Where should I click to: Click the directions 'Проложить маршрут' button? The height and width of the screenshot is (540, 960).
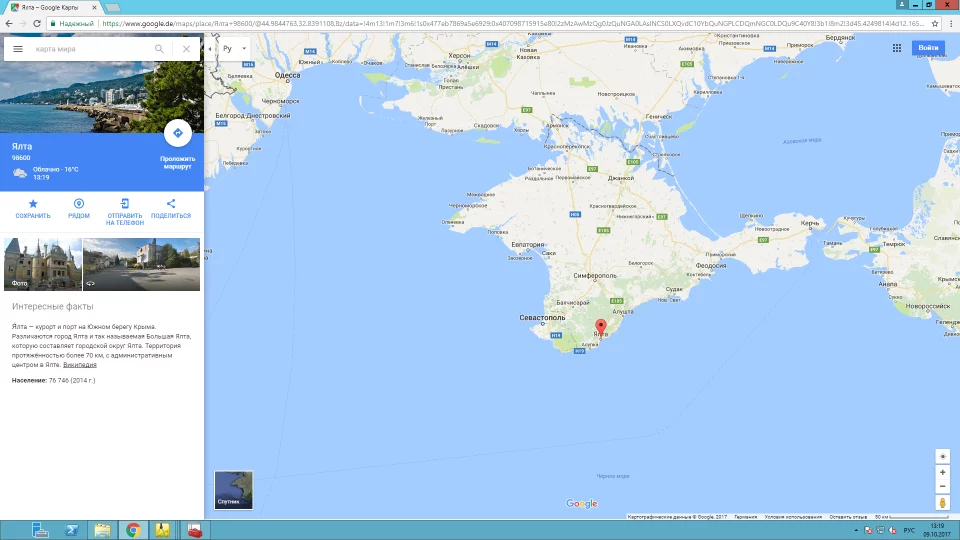[178, 133]
